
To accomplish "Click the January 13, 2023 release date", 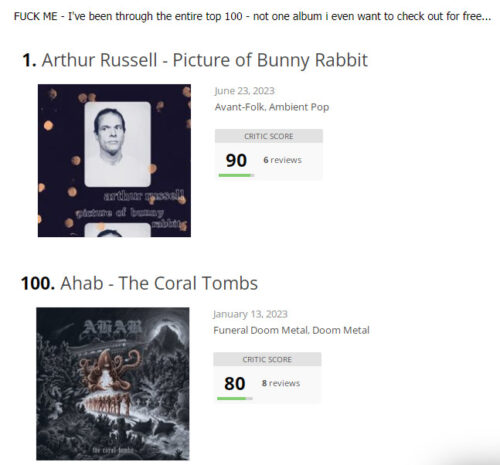I will (x=250, y=314).
